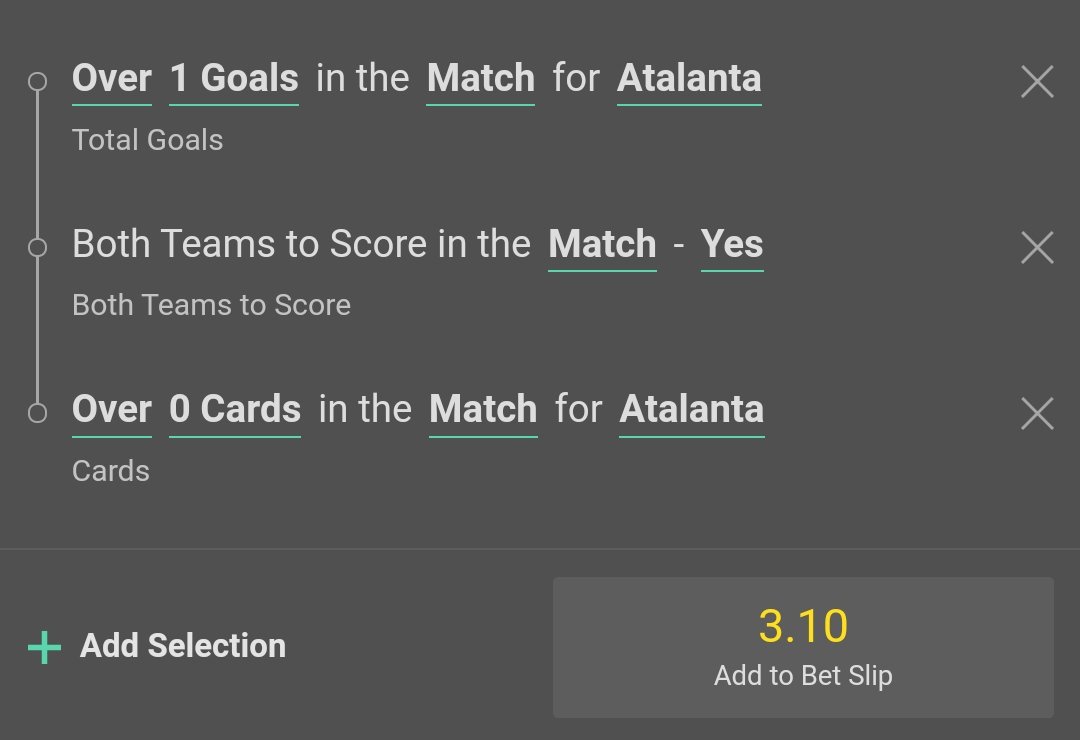Change the '0 Cards' value dropdown

(235, 410)
